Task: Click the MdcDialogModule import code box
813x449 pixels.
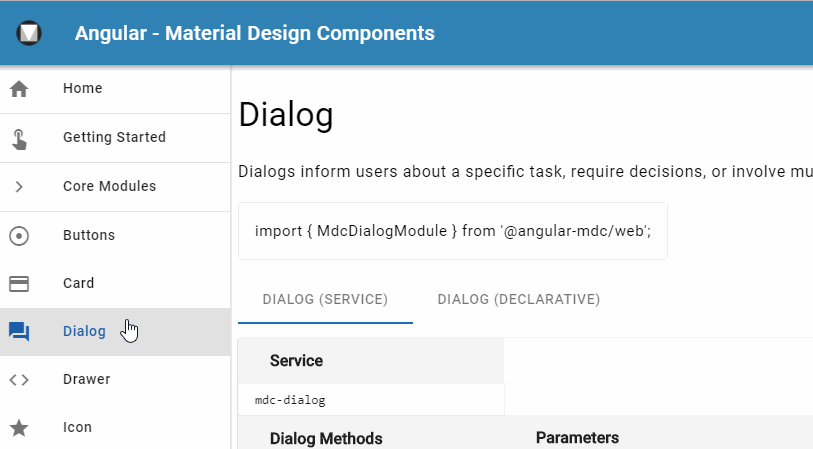Action: tap(453, 231)
